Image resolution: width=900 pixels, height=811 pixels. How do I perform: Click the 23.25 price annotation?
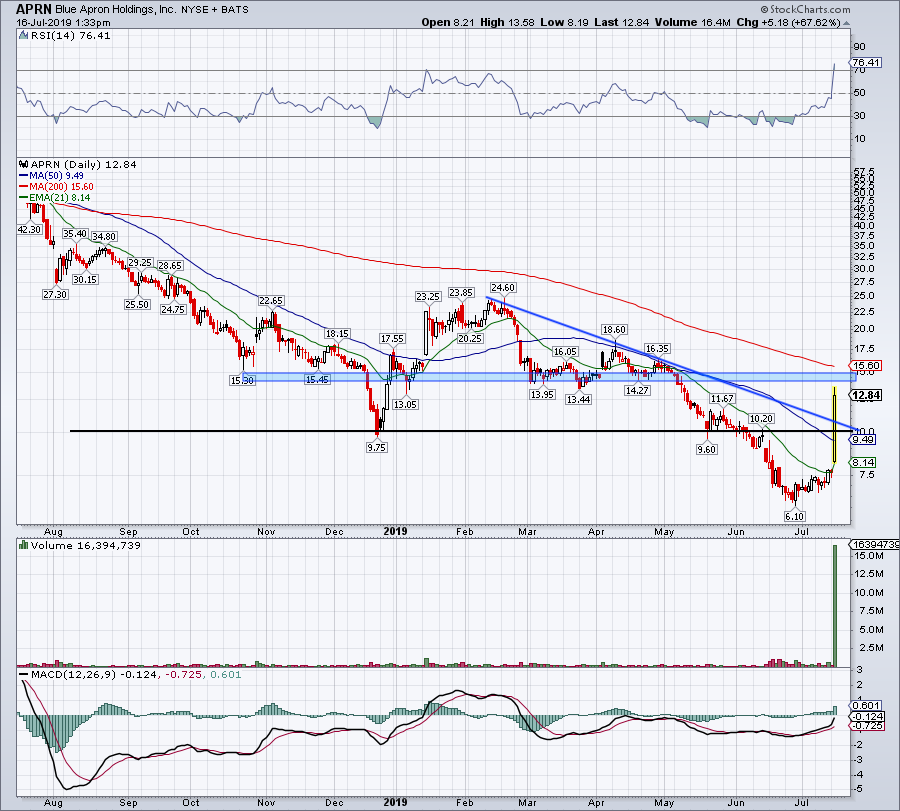tap(428, 297)
